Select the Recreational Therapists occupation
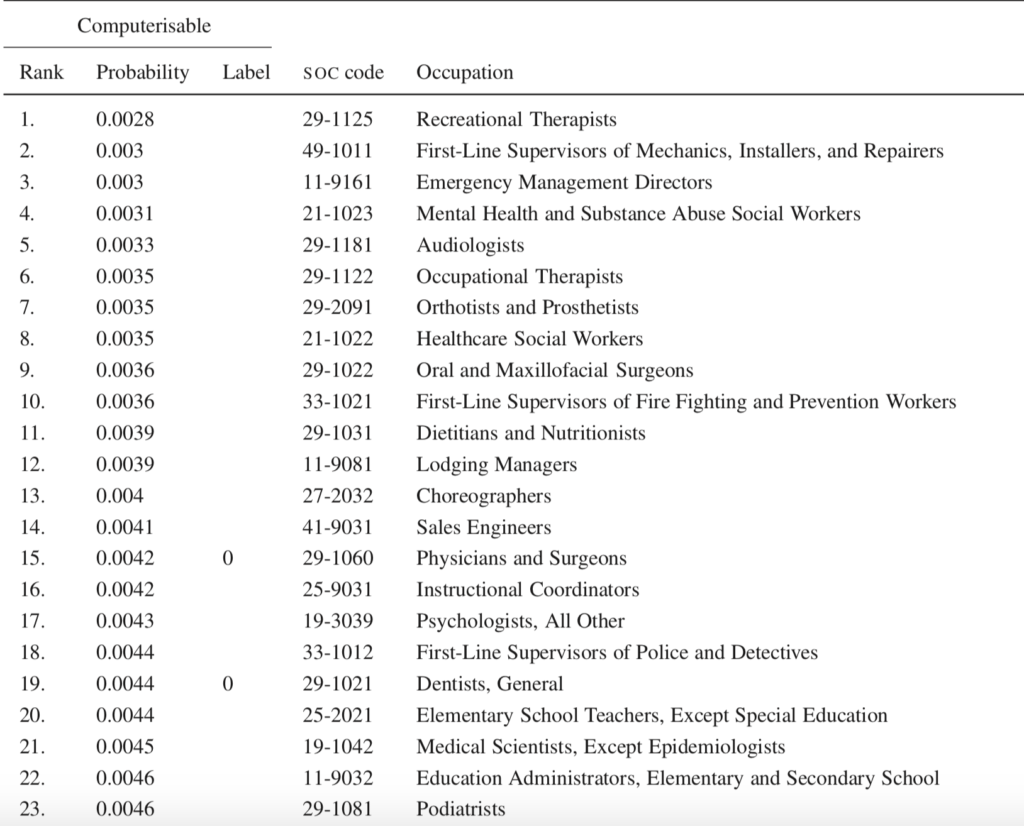This screenshot has height=826, width=1024. 517,119
